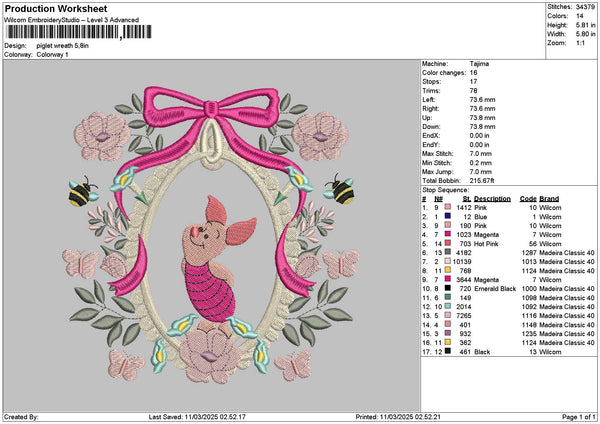Select the Min Stitch value 0.2 mm
Image resolution: width=600 pixels, height=424 pixels.
[x=481, y=163]
